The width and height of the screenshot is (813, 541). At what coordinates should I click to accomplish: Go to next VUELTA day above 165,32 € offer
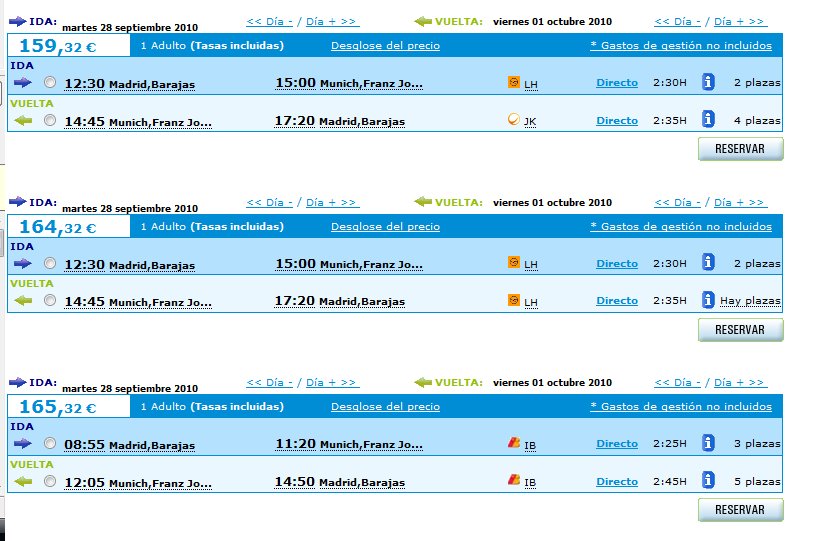click(740, 383)
